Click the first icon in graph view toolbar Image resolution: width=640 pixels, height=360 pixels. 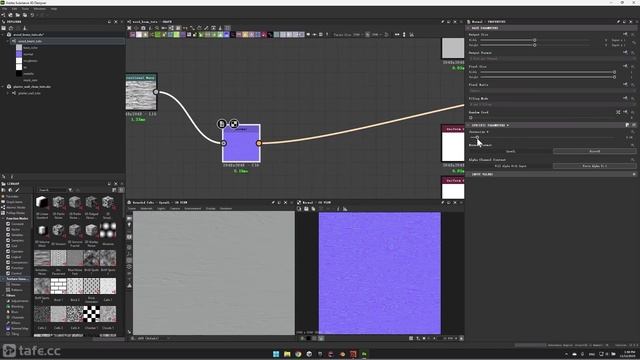[x=129, y=28]
